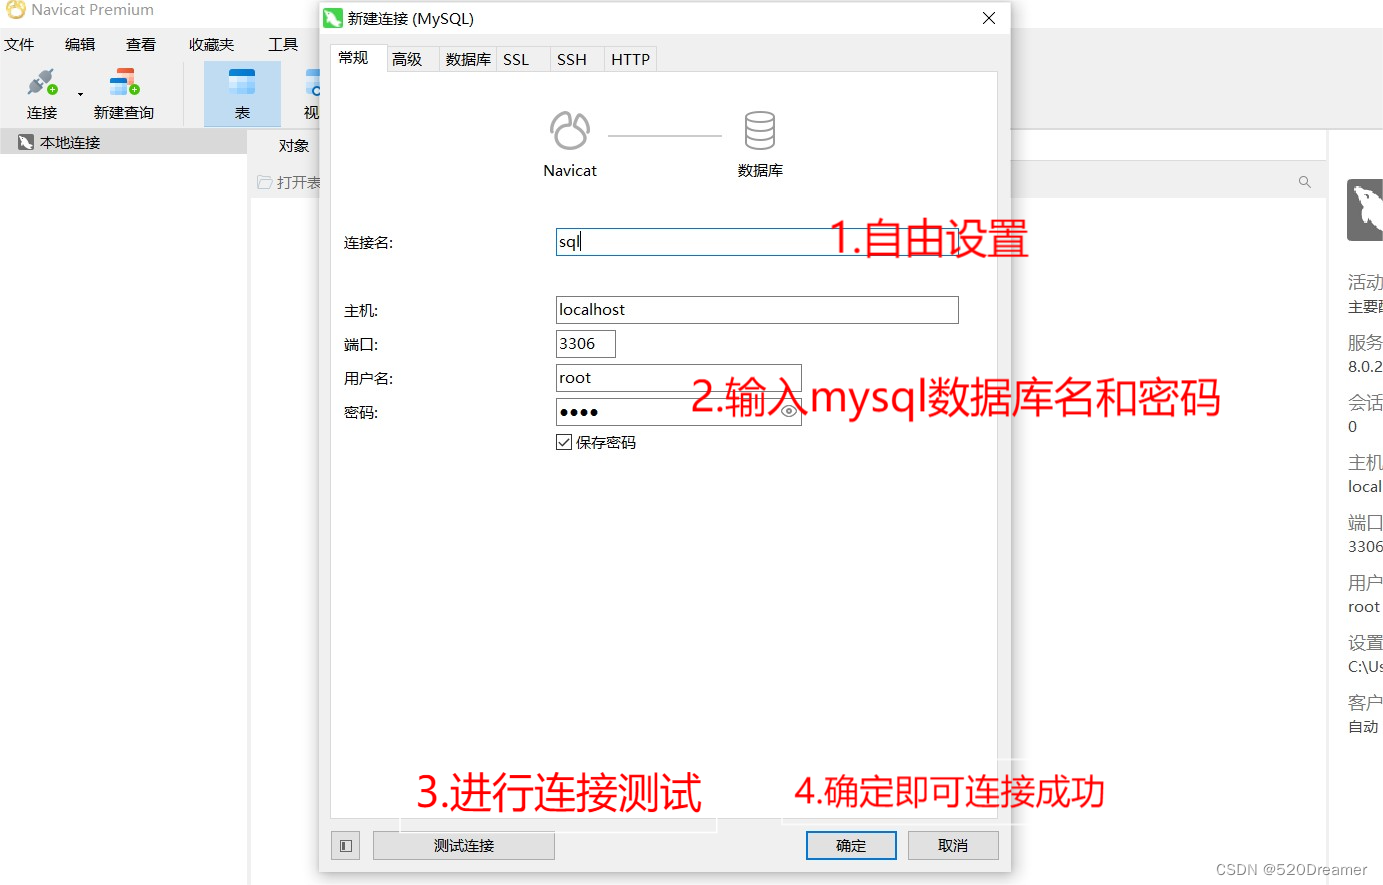Viewport: 1383px width, 885px height.
Task: Click the 新建连接 (MySQL) dialog title text
Action: 410,18
